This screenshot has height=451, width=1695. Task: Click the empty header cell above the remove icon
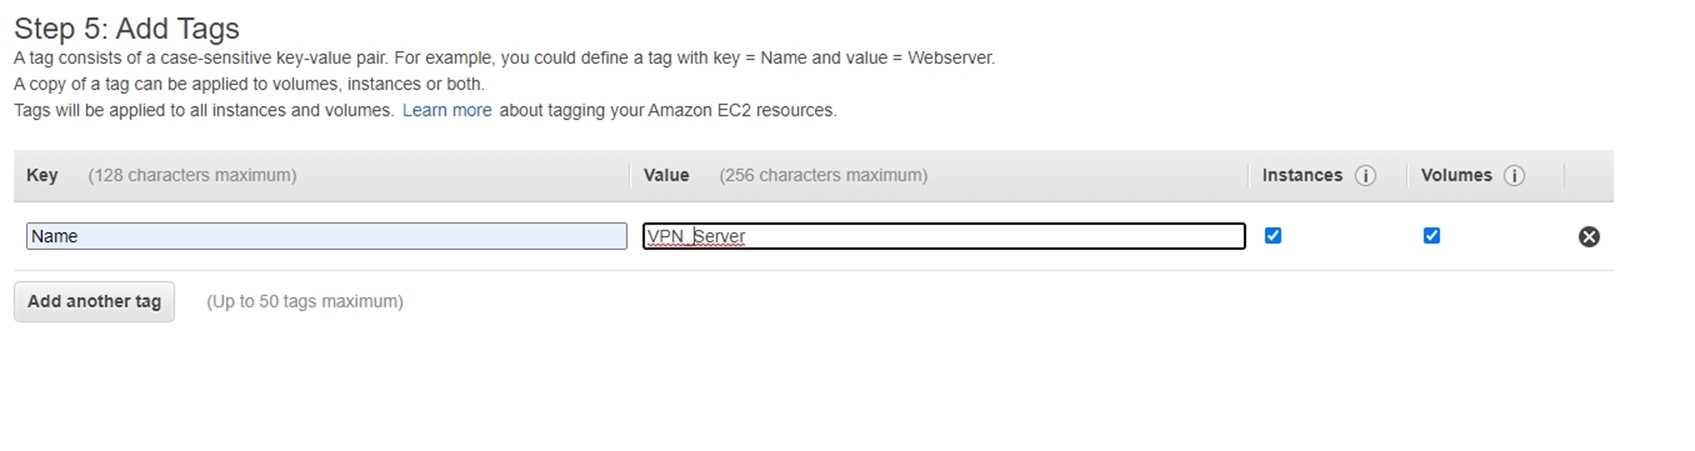click(x=1589, y=176)
